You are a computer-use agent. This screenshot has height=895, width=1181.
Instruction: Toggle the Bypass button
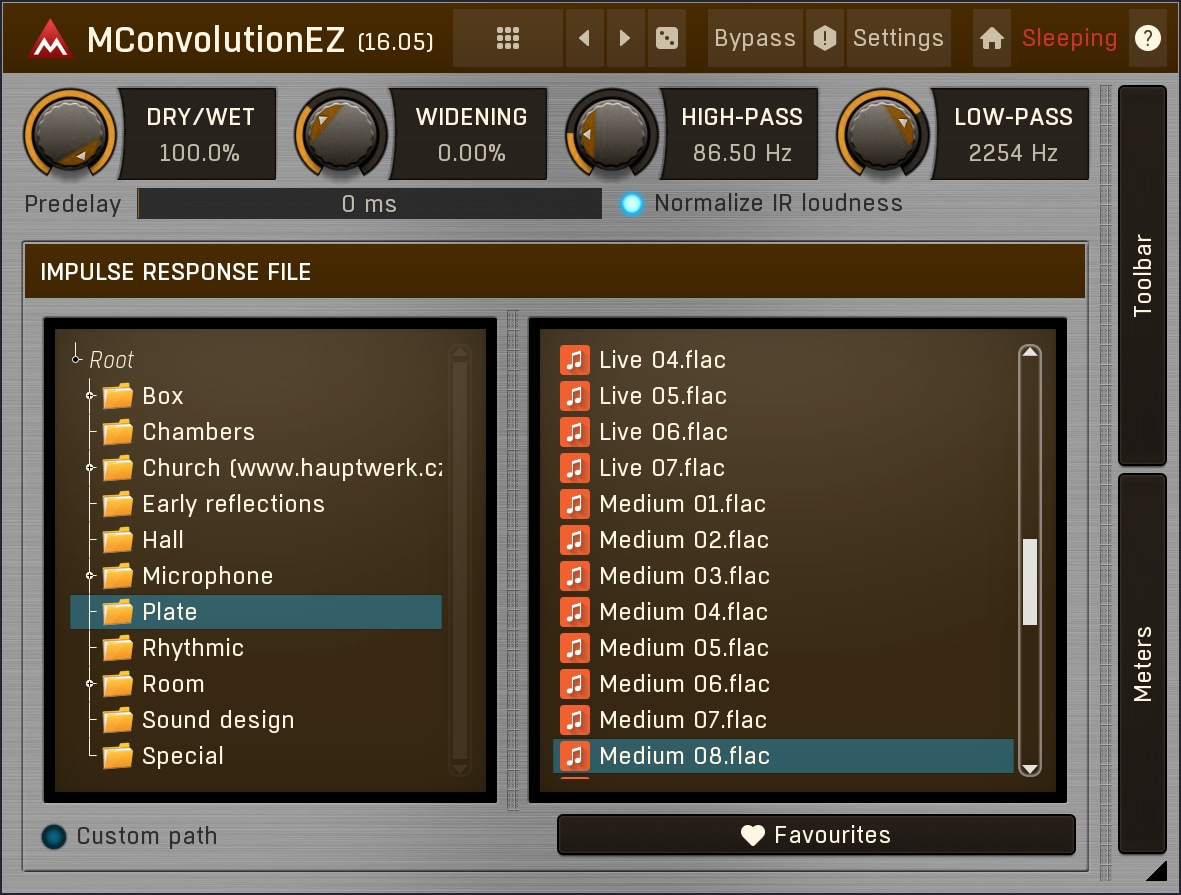755,38
